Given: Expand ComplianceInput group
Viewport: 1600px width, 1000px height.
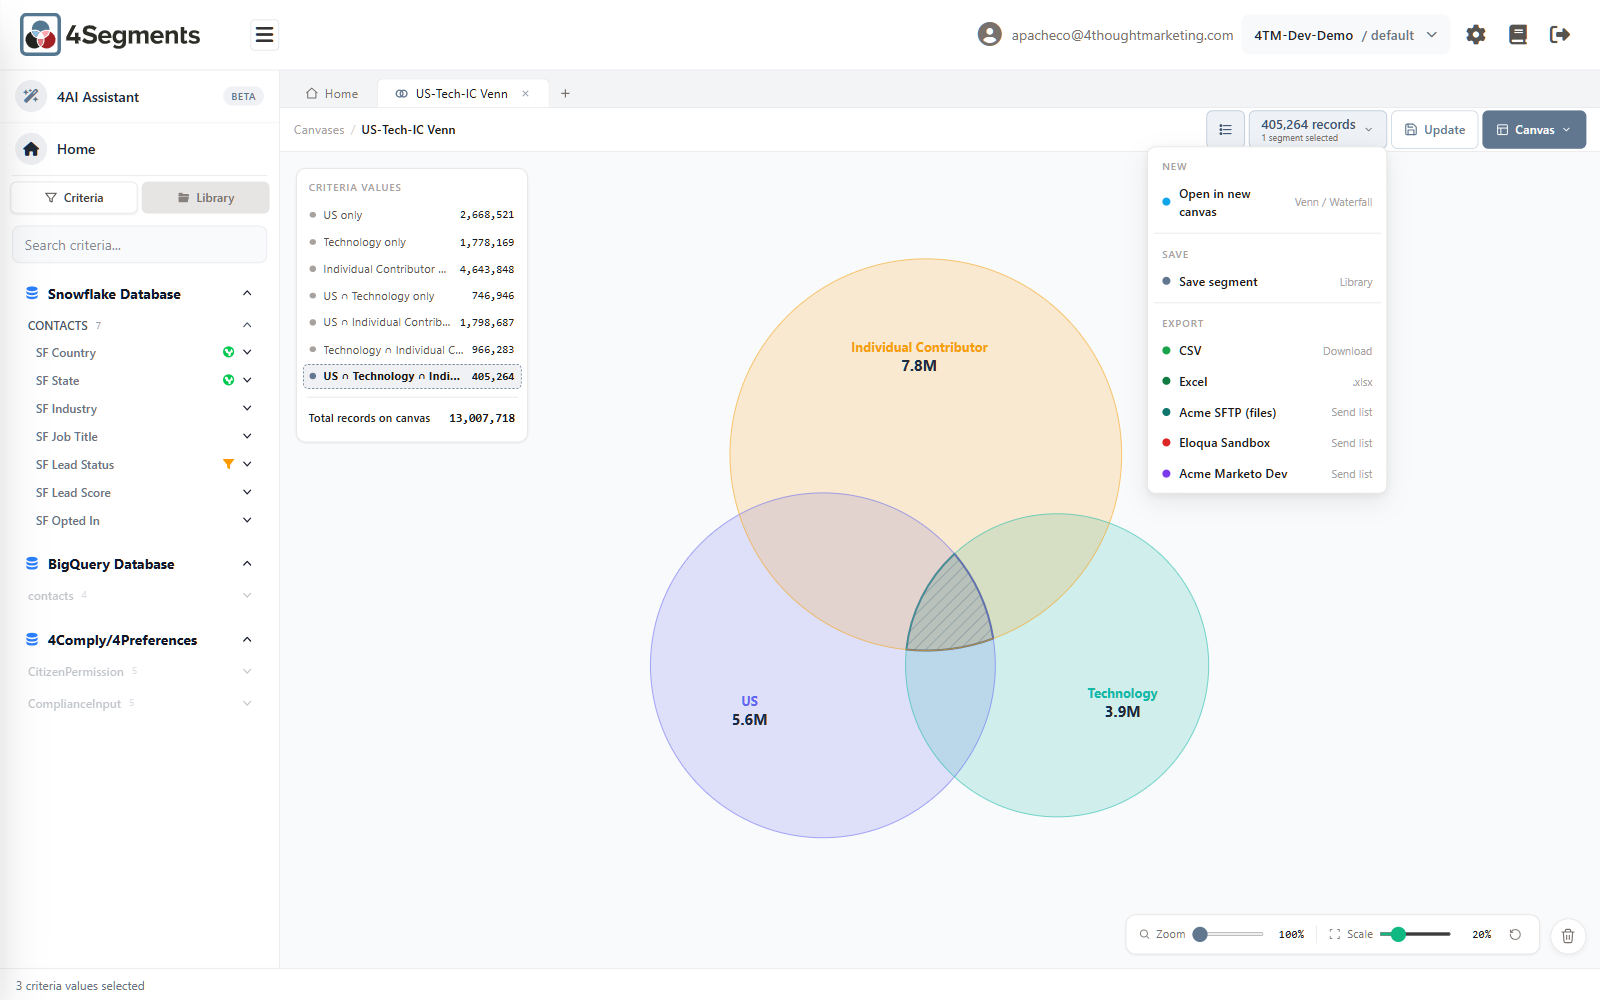Looking at the screenshot, I should pos(247,704).
